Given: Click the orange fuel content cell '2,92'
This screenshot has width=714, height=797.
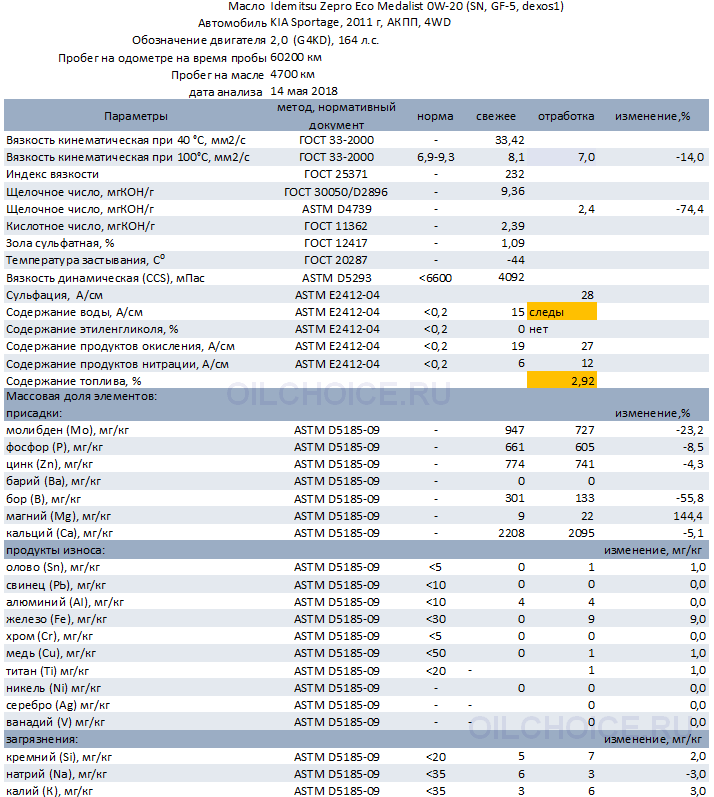Looking at the screenshot, I should pyautogui.click(x=562, y=381).
